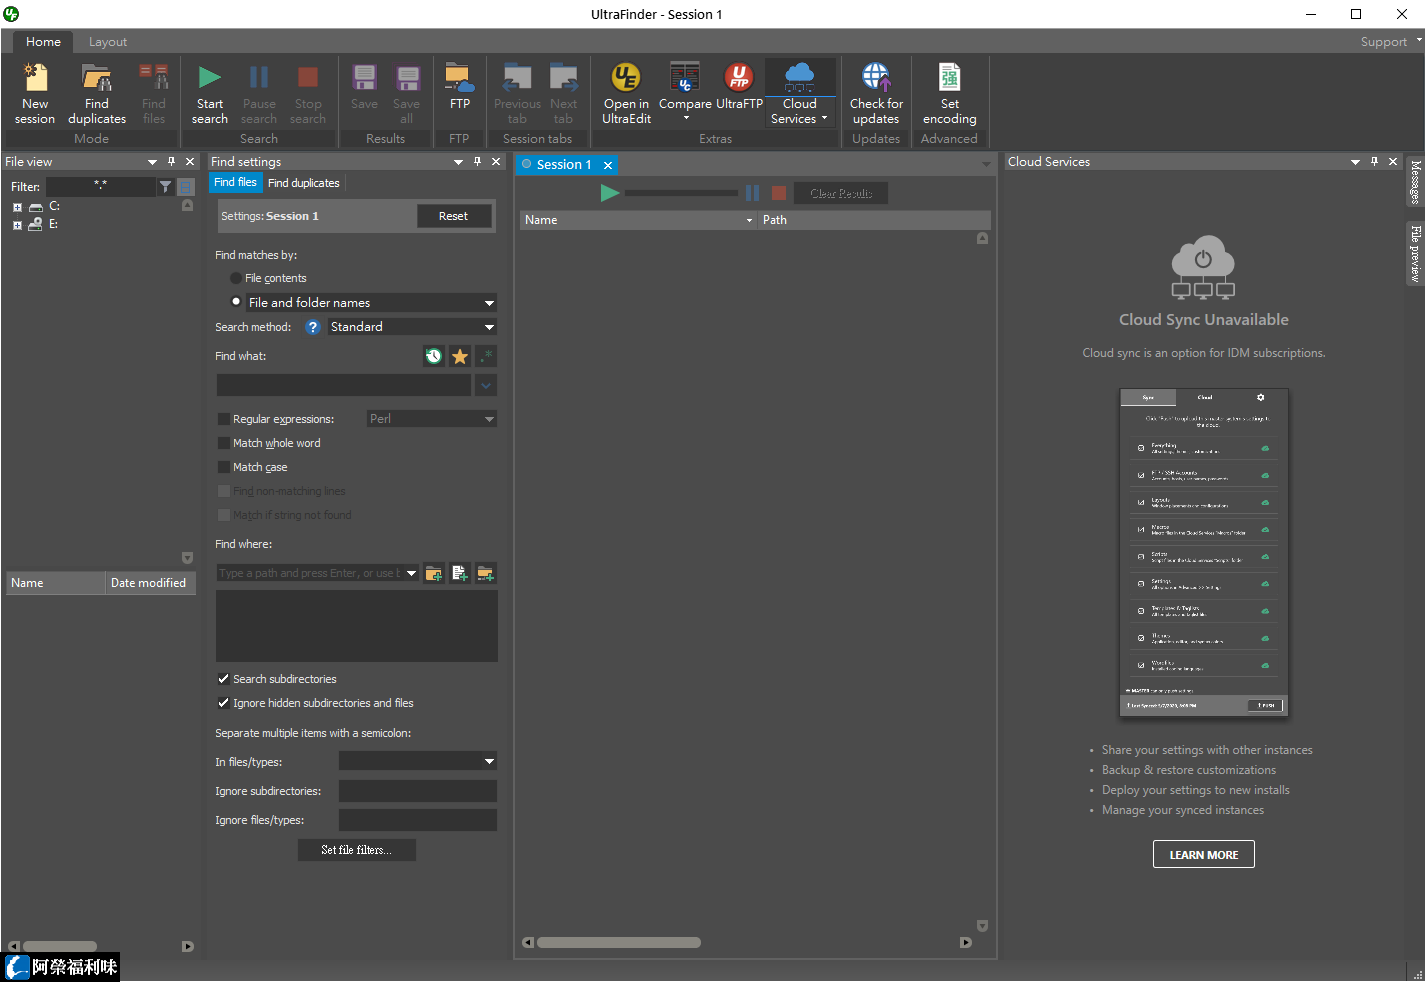
Task: Switch to the Layout ribbon tab
Action: [x=108, y=42]
